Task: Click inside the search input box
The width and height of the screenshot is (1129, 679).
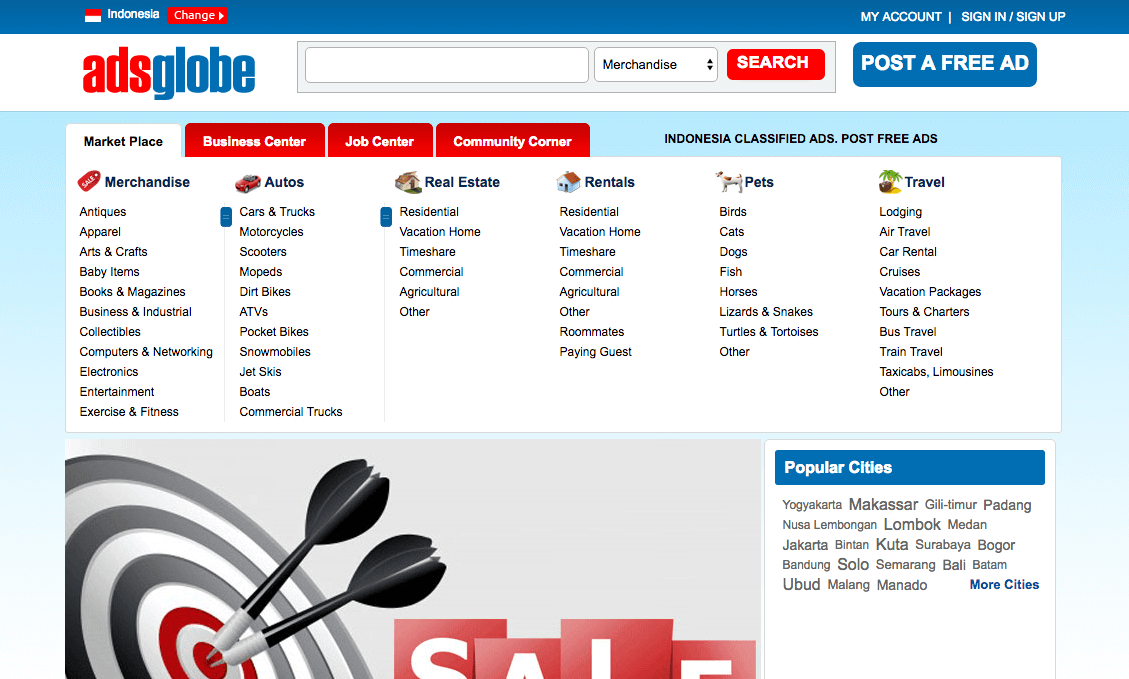Action: click(445, 63)
